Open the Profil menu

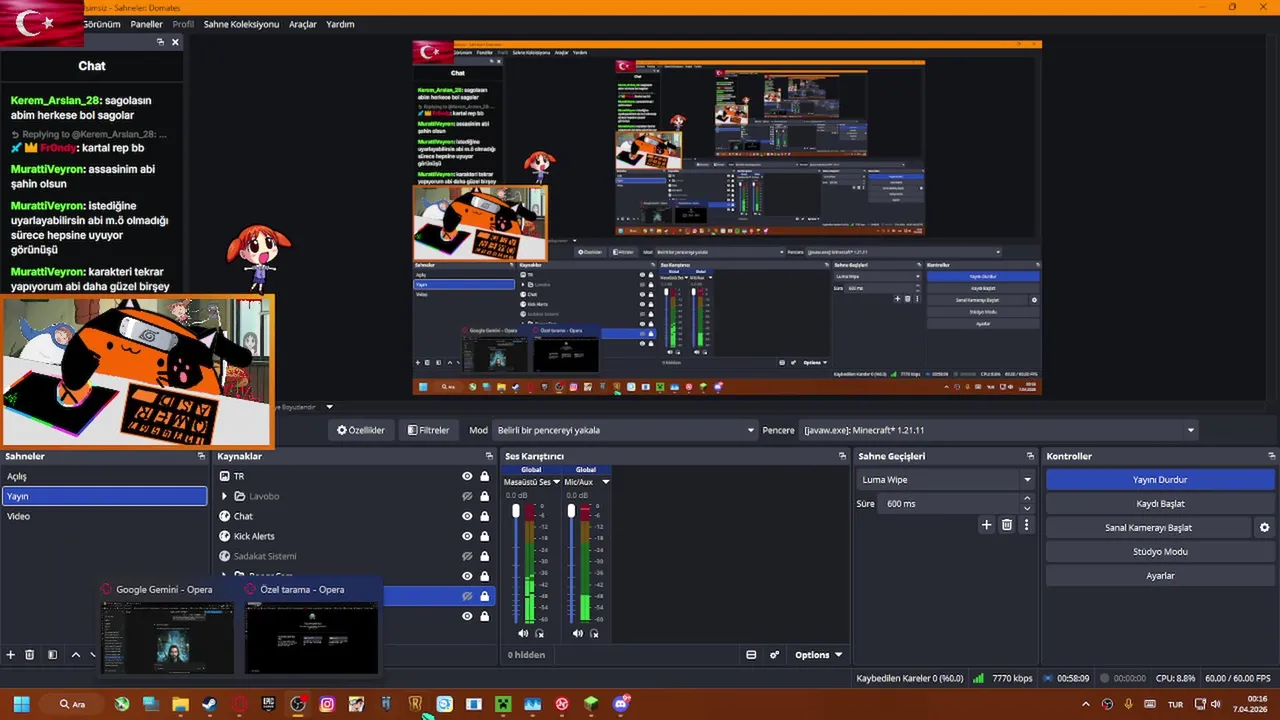pos(183,24)
